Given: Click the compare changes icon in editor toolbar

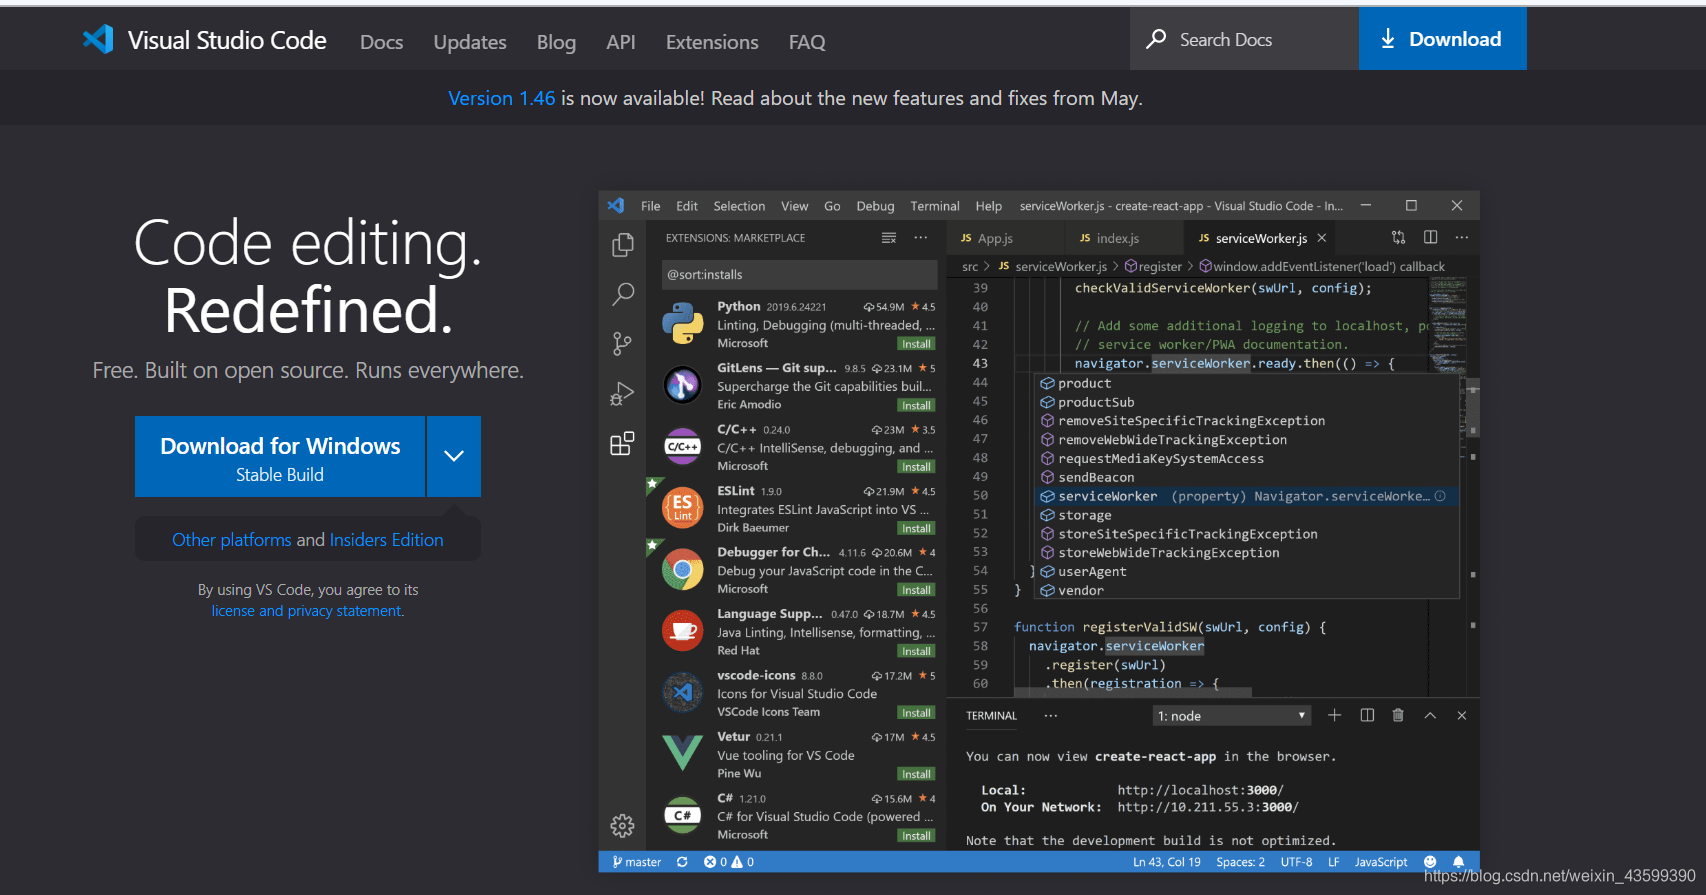Looking at the screenshot, I should [x=1398, y=237].
